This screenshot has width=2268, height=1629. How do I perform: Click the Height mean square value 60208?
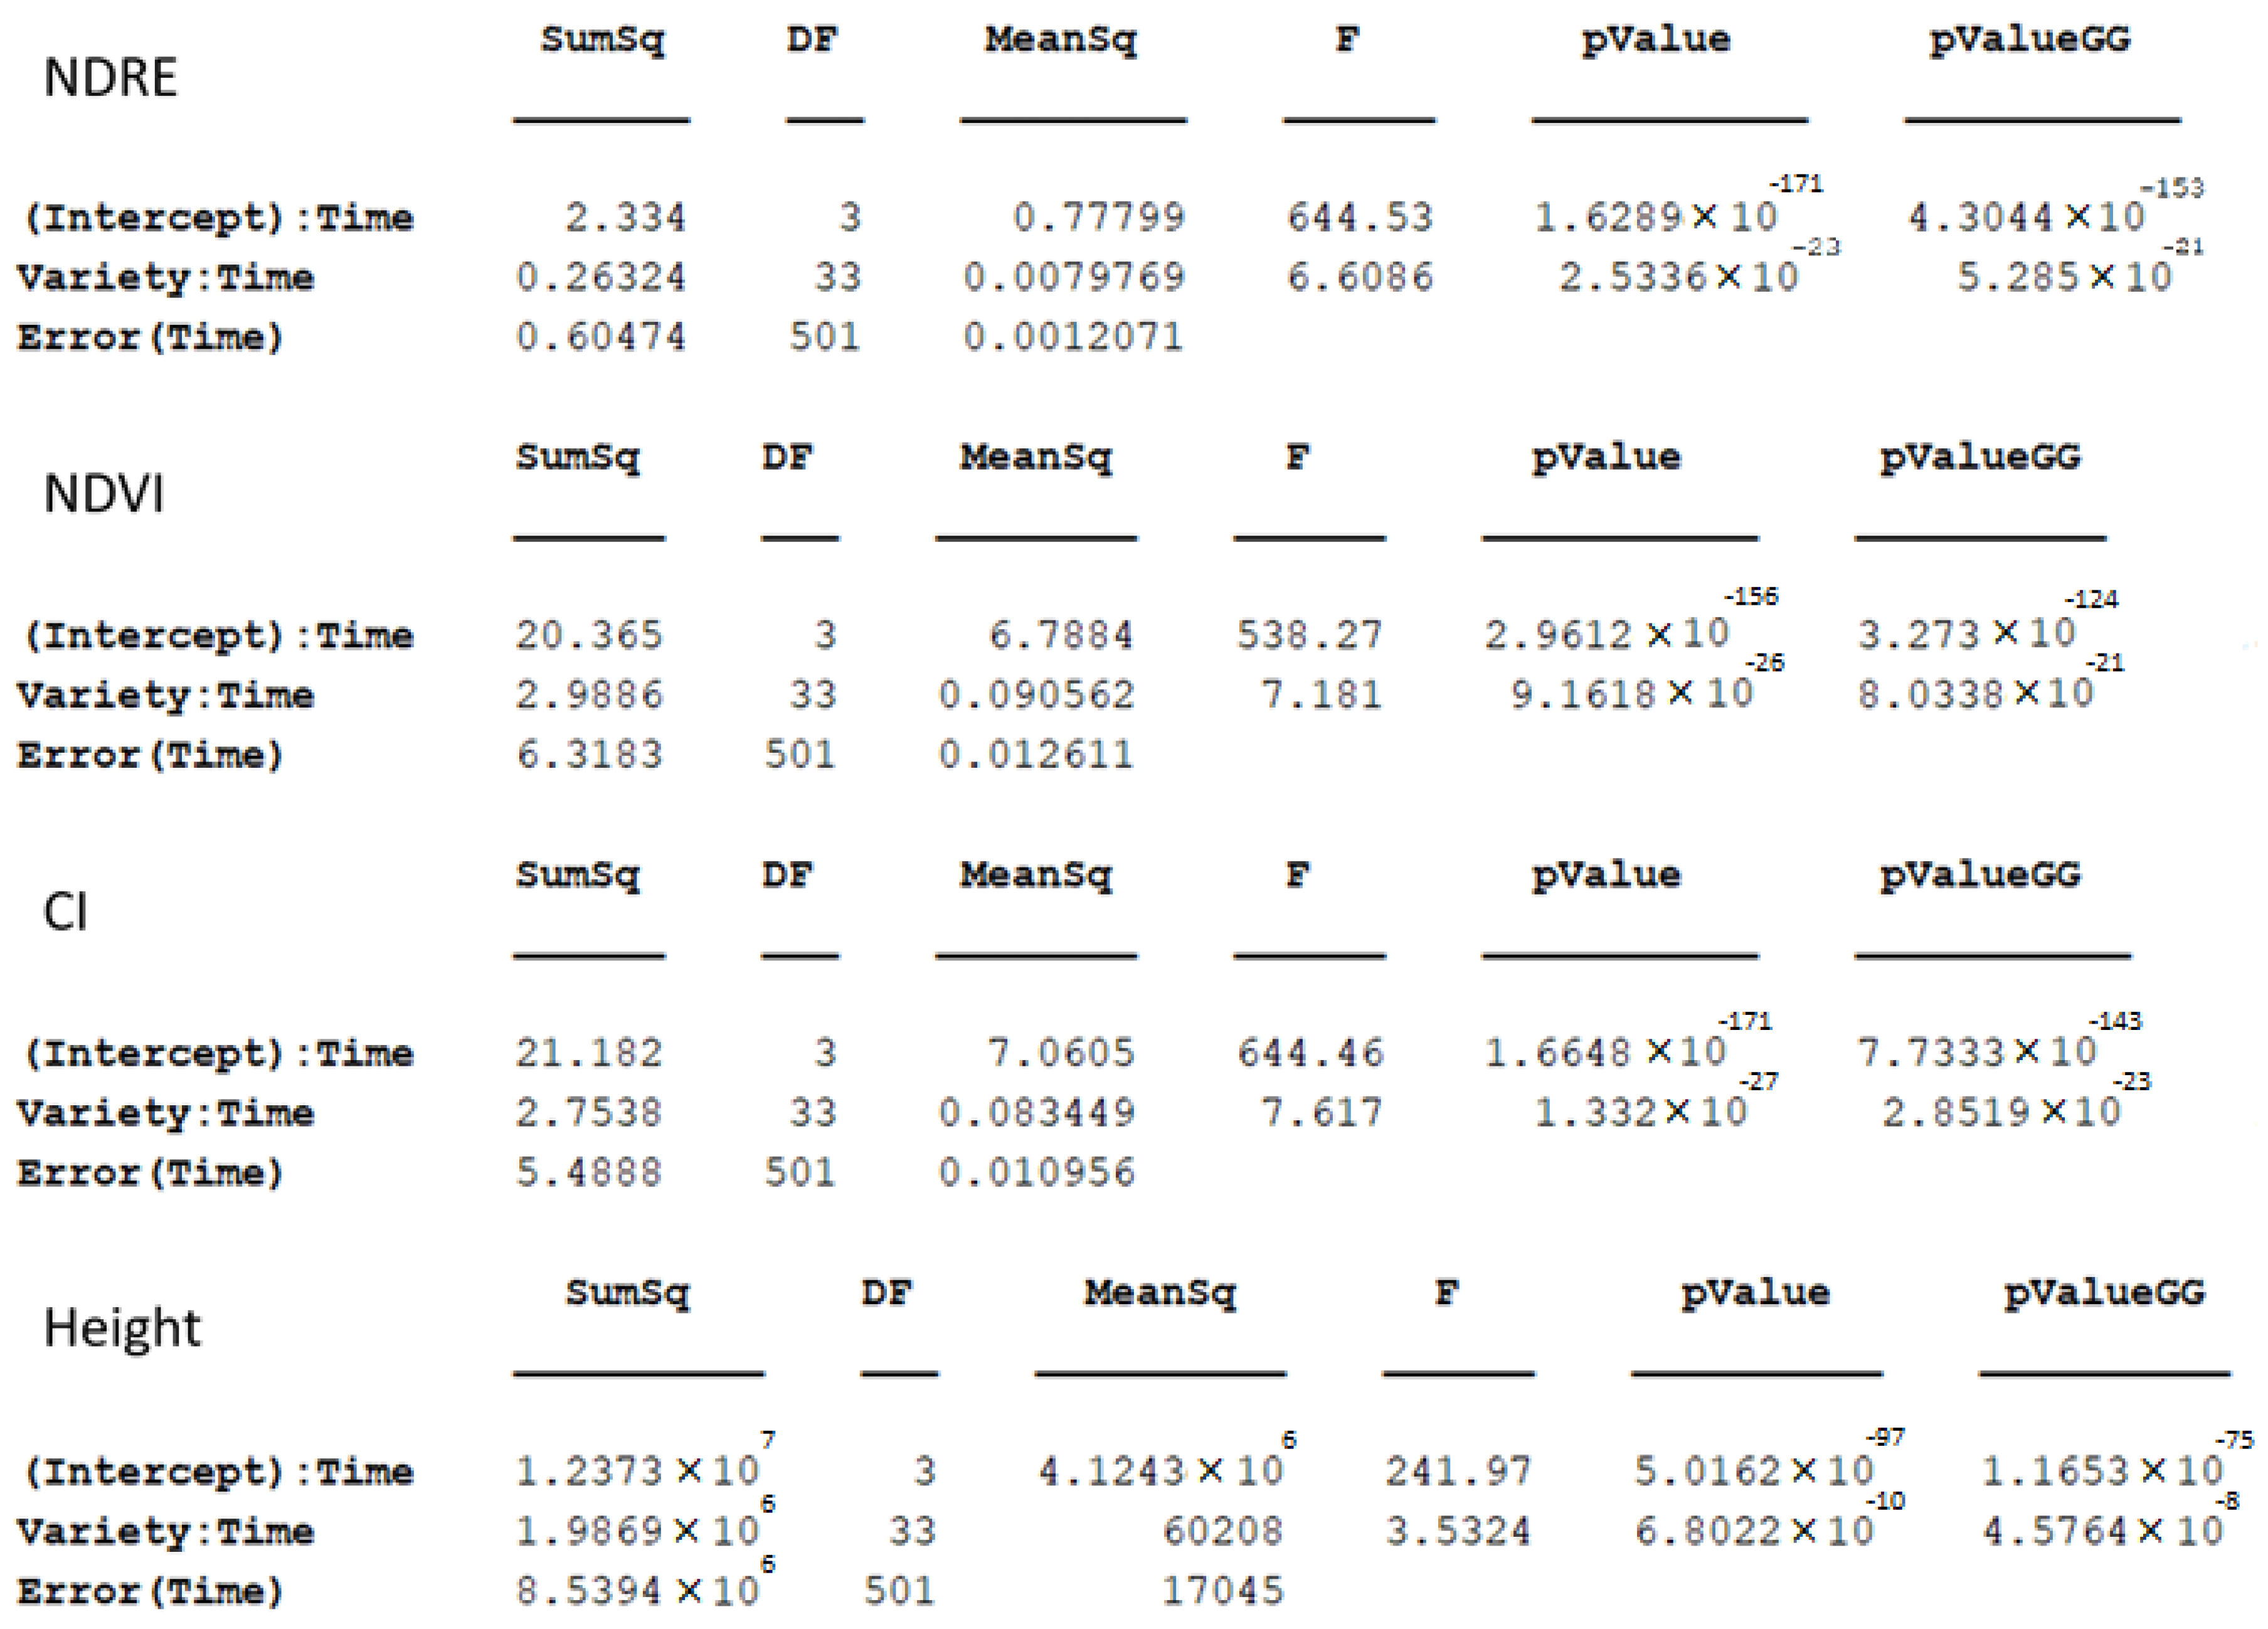coord(1222,1531)
